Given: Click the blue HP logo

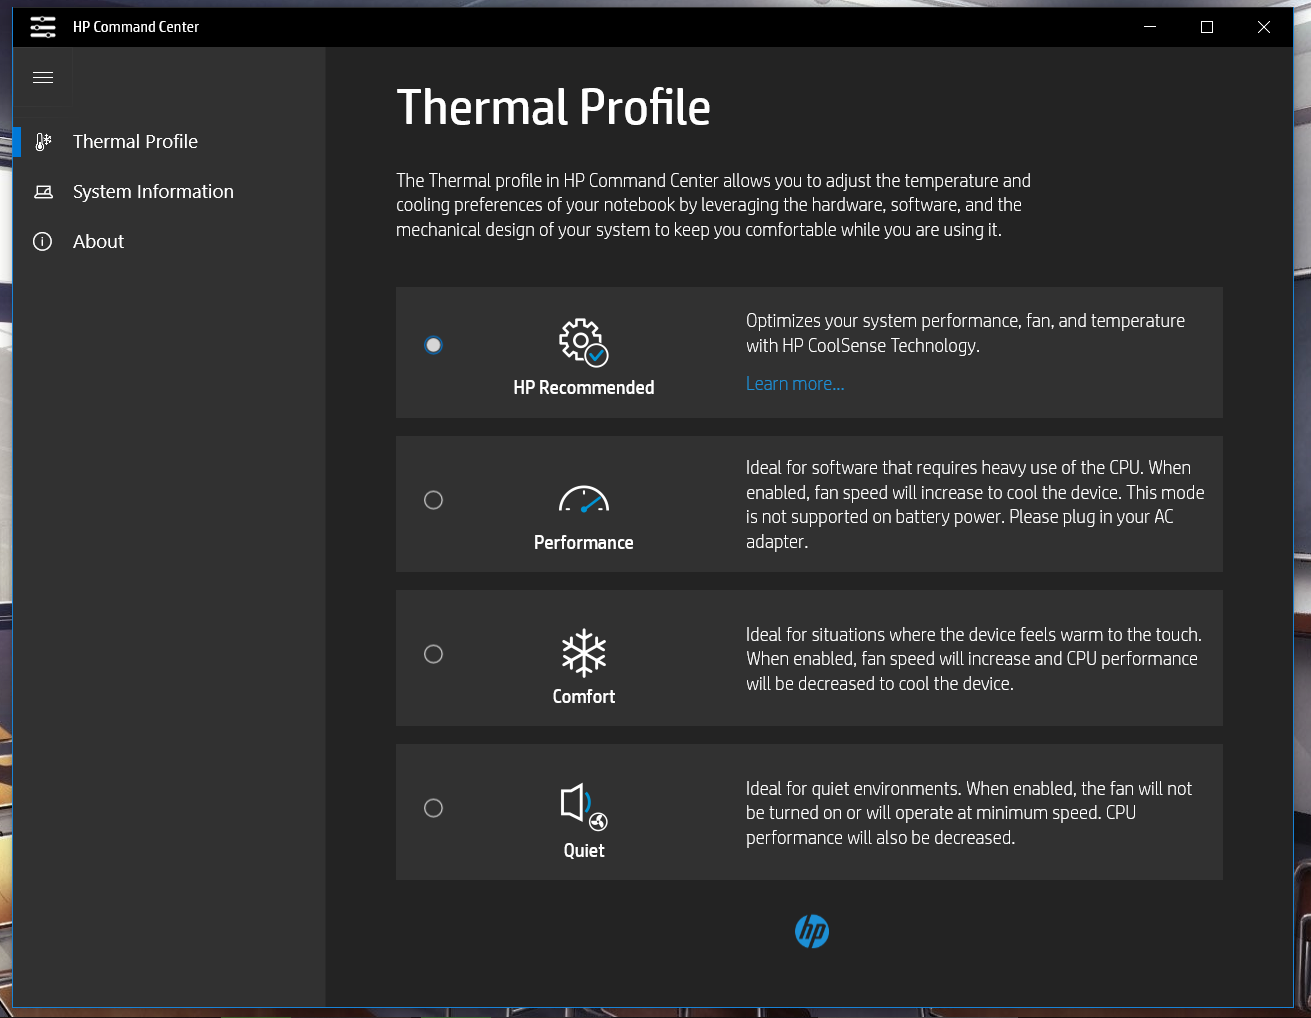Looking at the screenshot, I should pos(812,931).
